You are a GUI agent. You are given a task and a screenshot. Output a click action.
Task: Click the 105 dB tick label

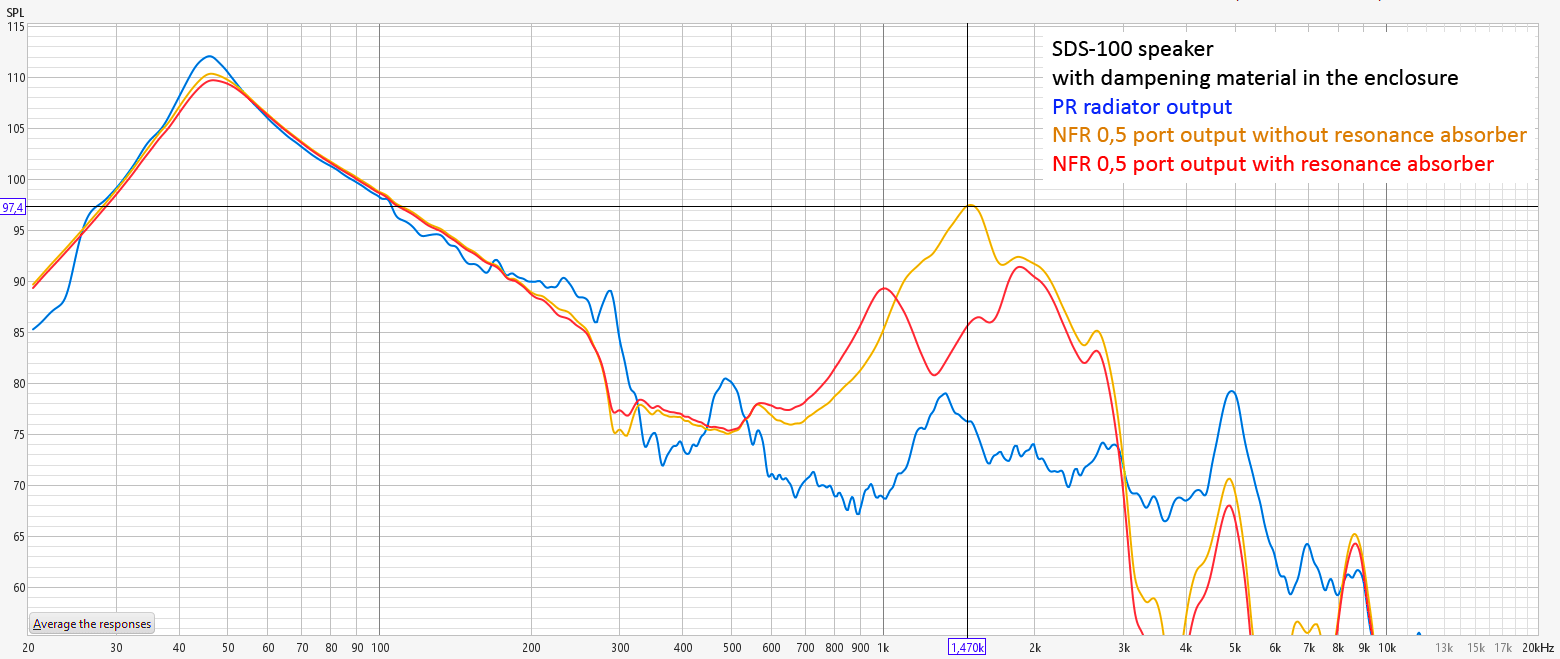[15, 129]
